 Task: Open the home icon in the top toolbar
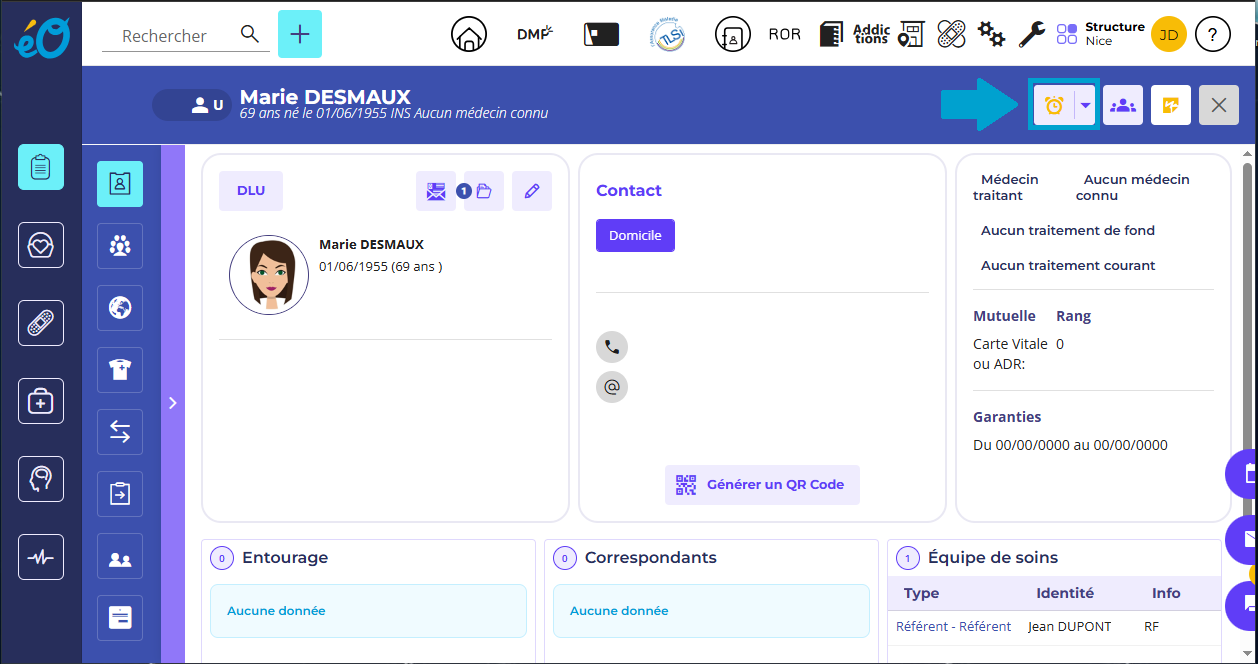pos(468,35)
